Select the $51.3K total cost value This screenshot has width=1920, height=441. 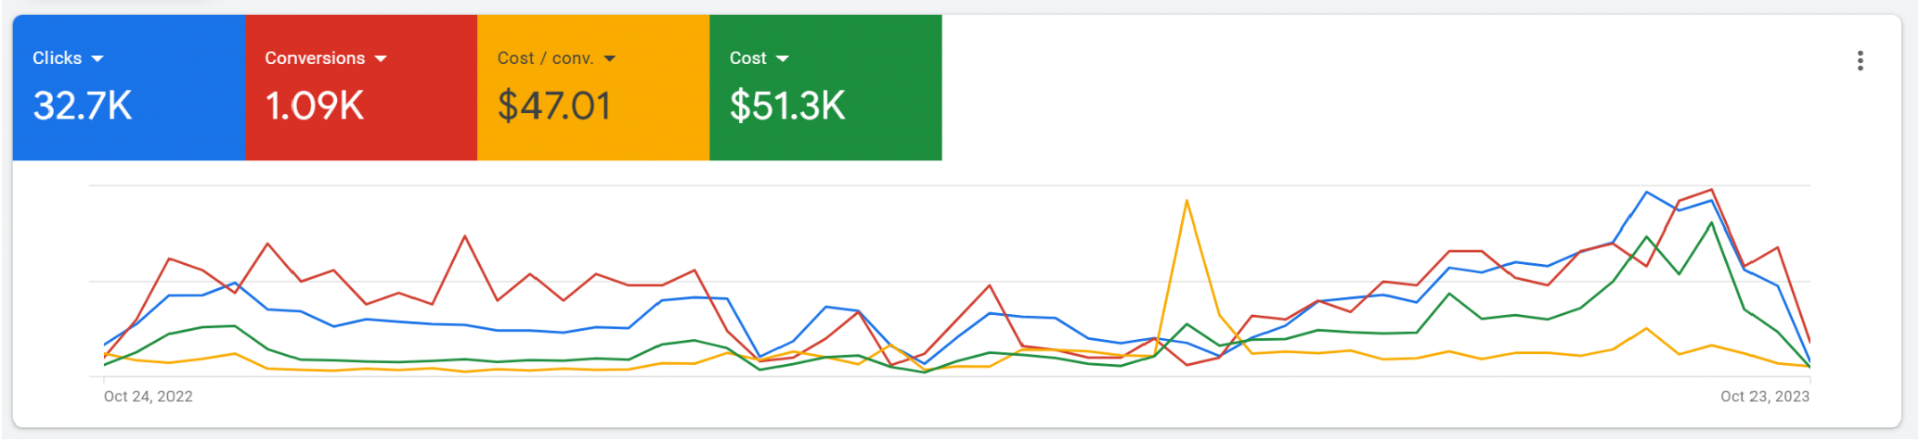pyautogui.click(x=787, y=105)
